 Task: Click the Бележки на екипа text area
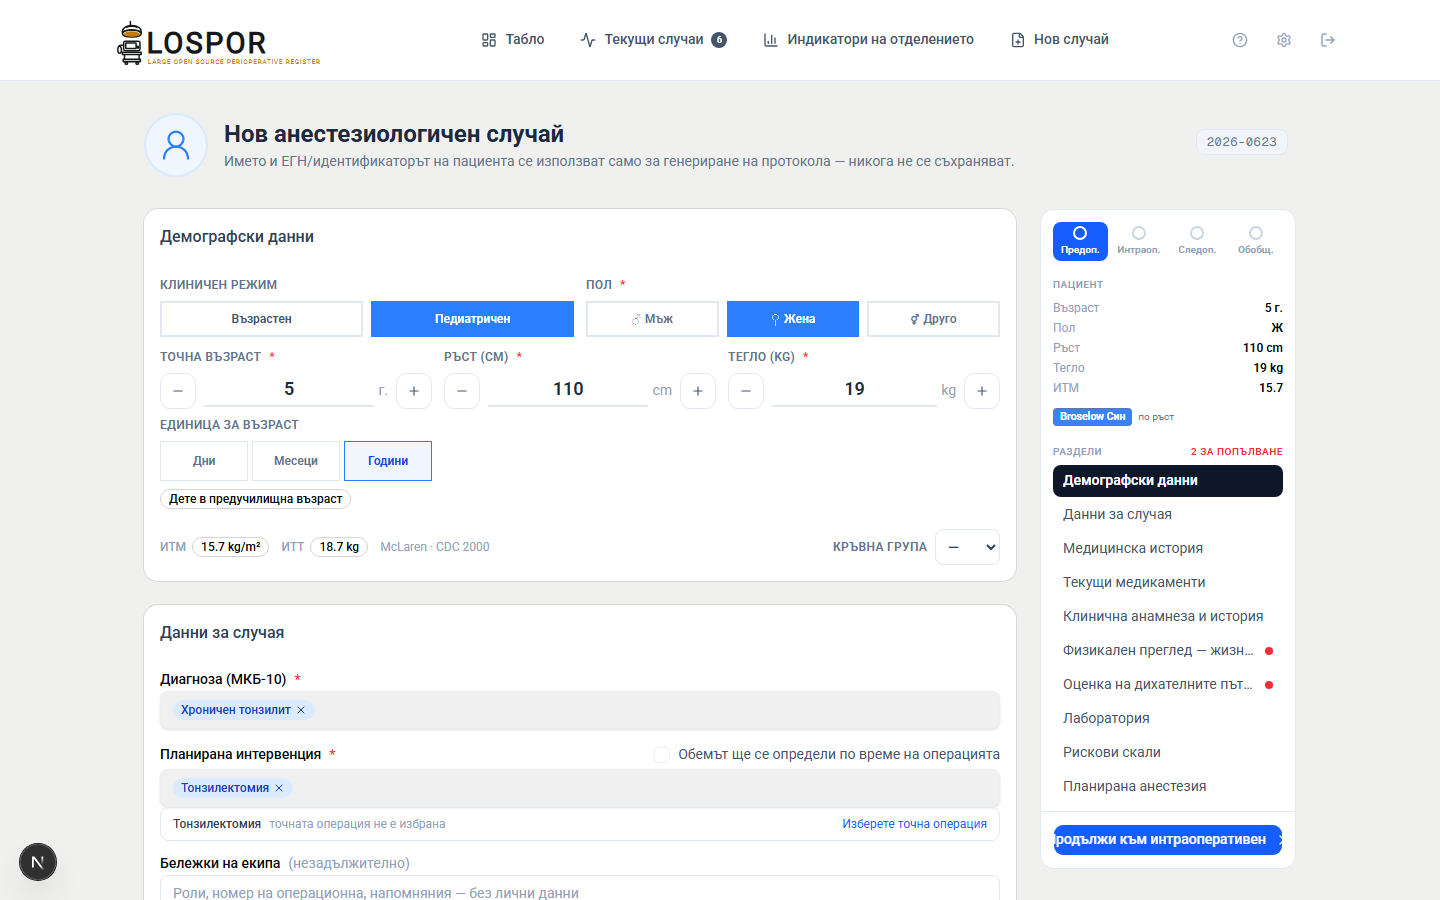580,888
